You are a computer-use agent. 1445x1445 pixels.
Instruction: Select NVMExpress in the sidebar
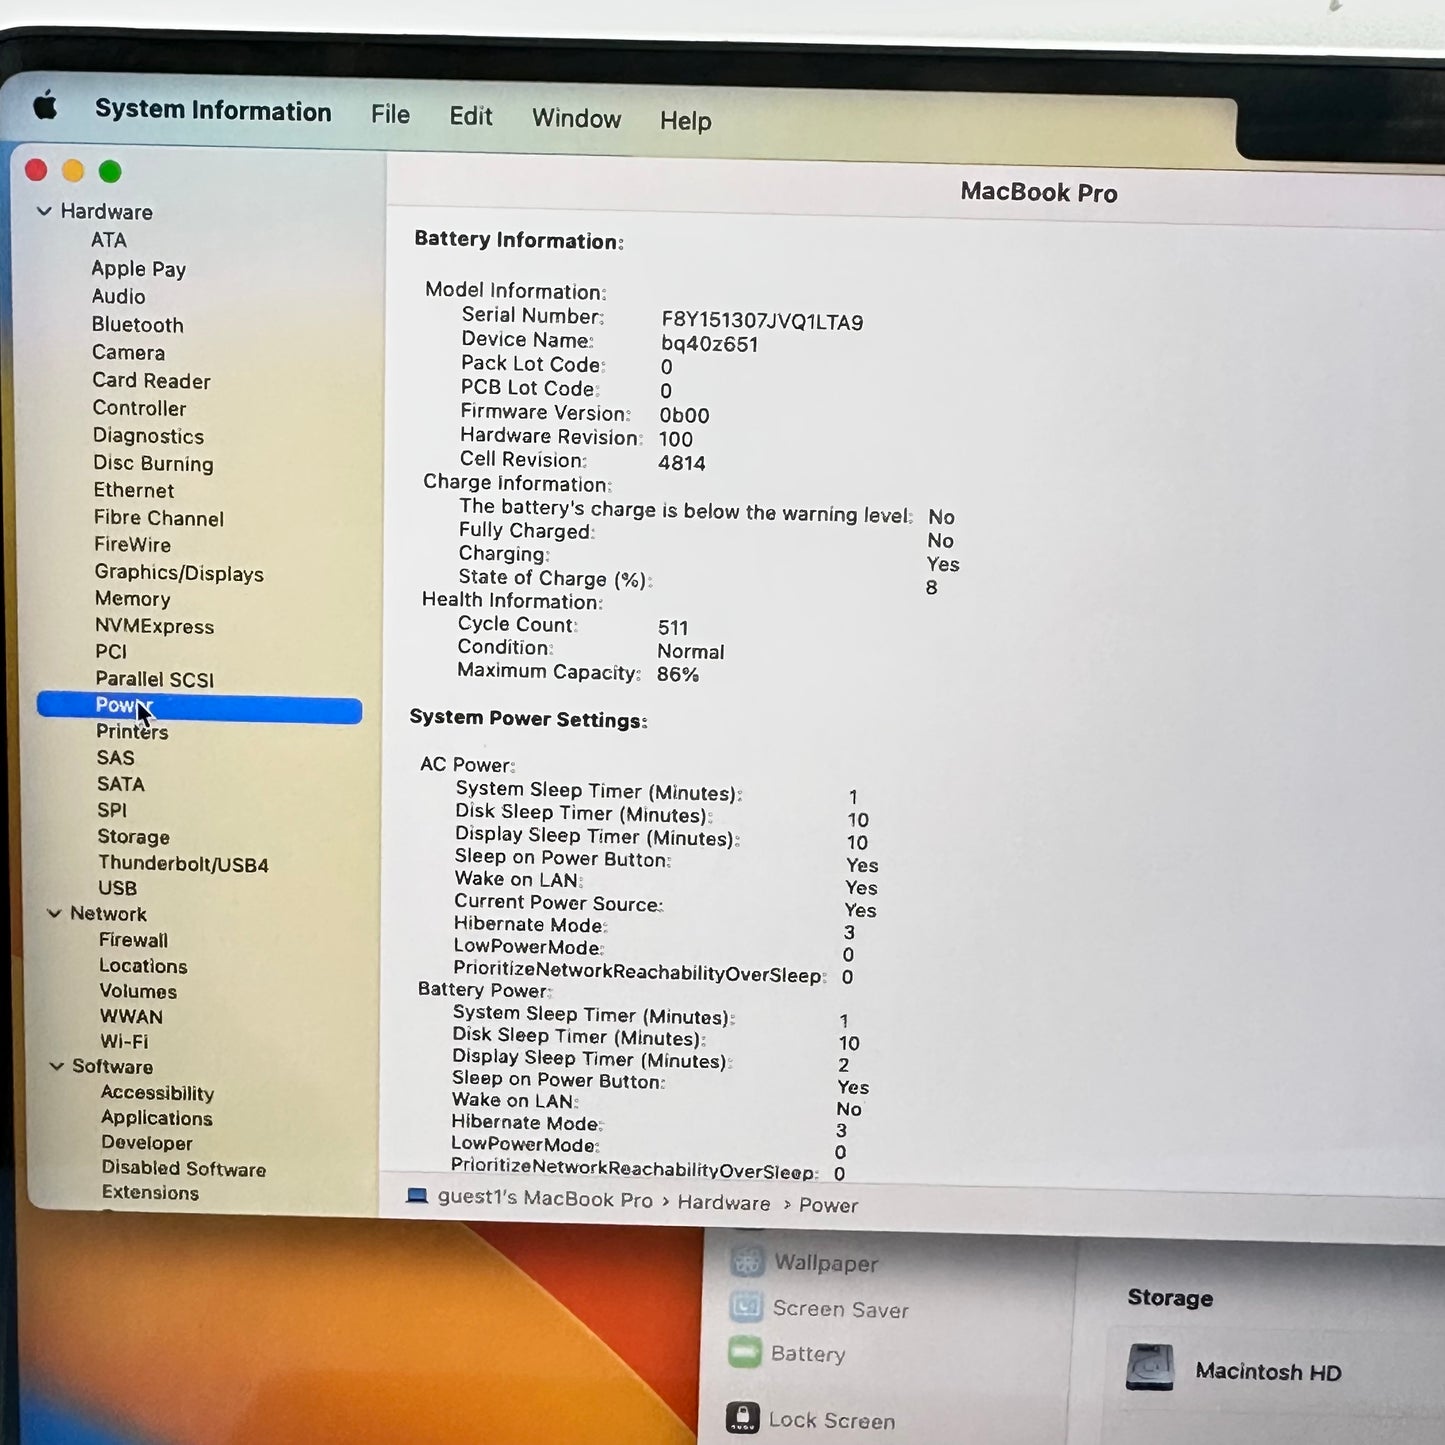click(155, 626)
